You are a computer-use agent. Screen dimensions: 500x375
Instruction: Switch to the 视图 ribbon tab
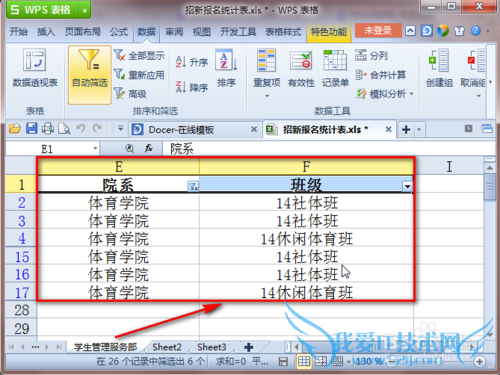point(202,32)
